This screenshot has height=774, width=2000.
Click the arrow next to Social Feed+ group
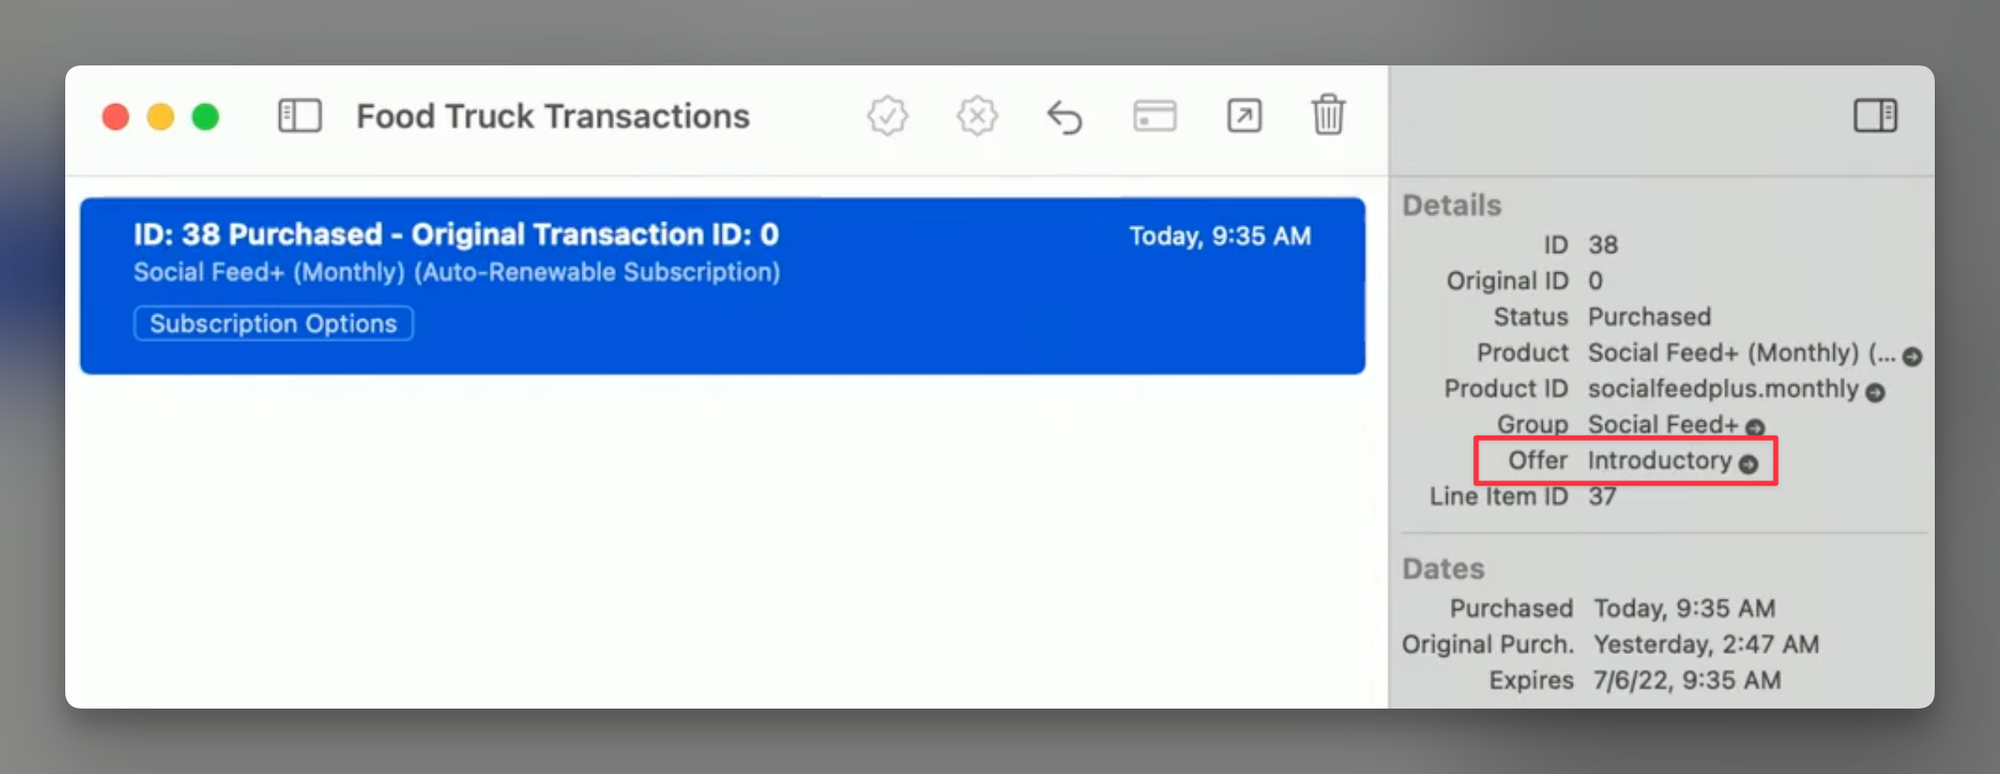(1755, 427)
